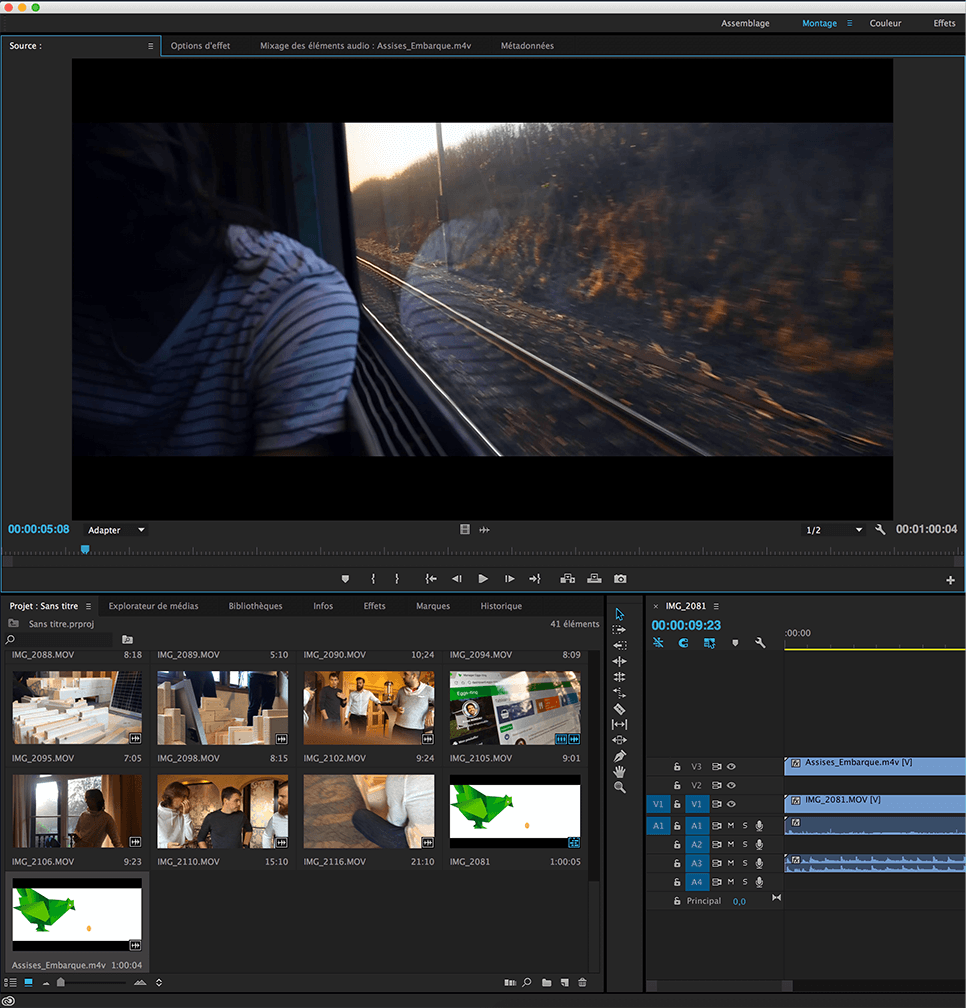Click the trash icon in Project panel
Image resolution: width=966 pixels, height=1008 pixels.
pos(582,982)
